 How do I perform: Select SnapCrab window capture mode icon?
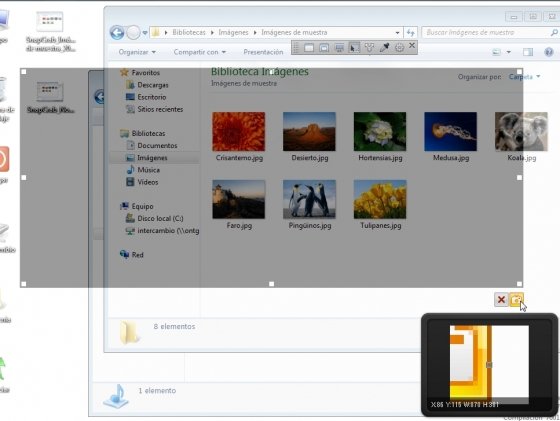pyautogui.click(x=309, y=47)
